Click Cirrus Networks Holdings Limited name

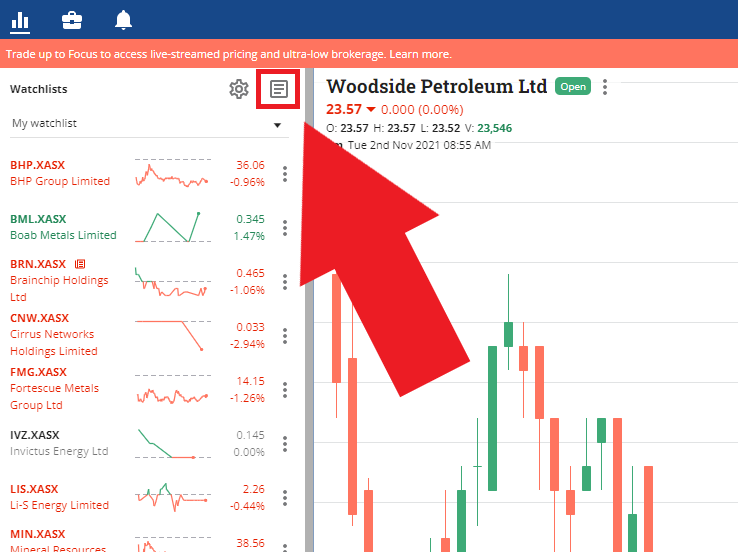coord(54,343)
